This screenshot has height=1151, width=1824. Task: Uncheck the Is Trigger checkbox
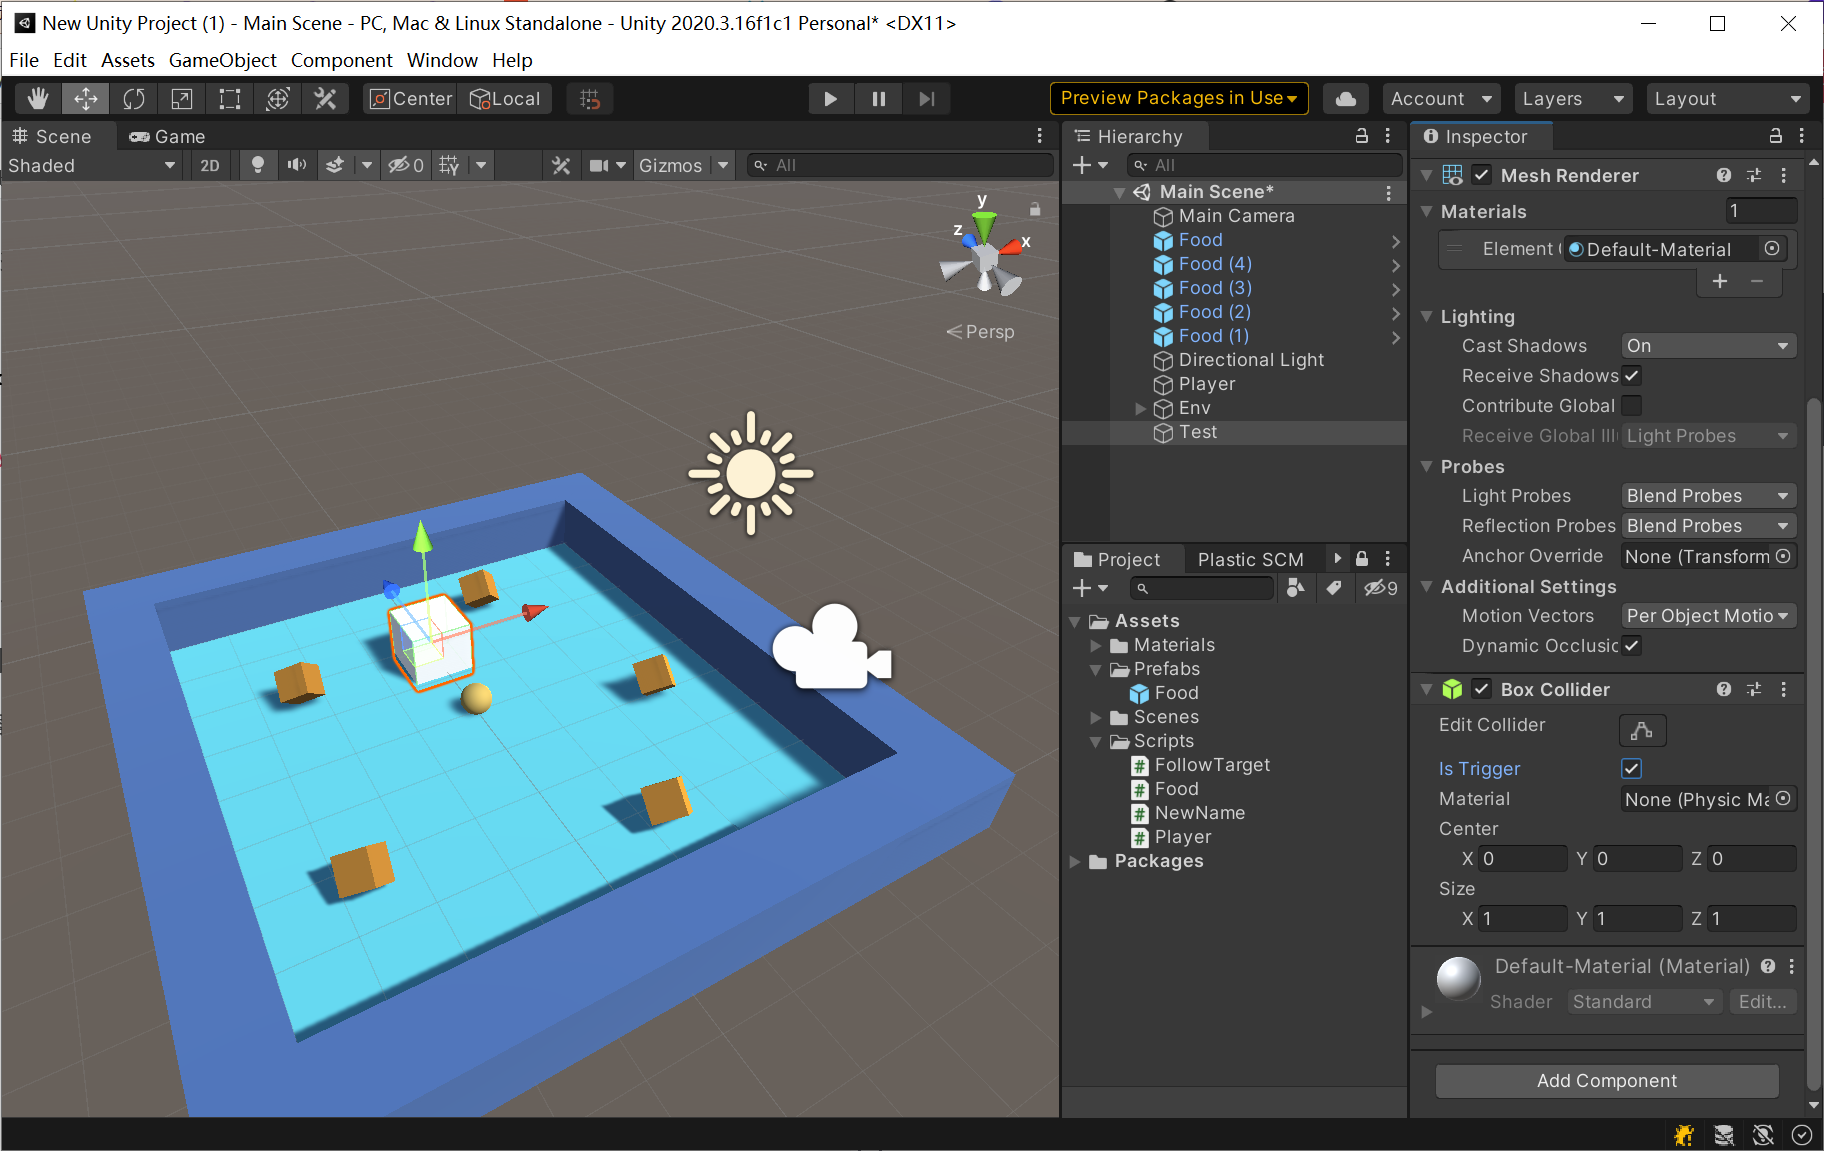click(x=1632, y=769)
